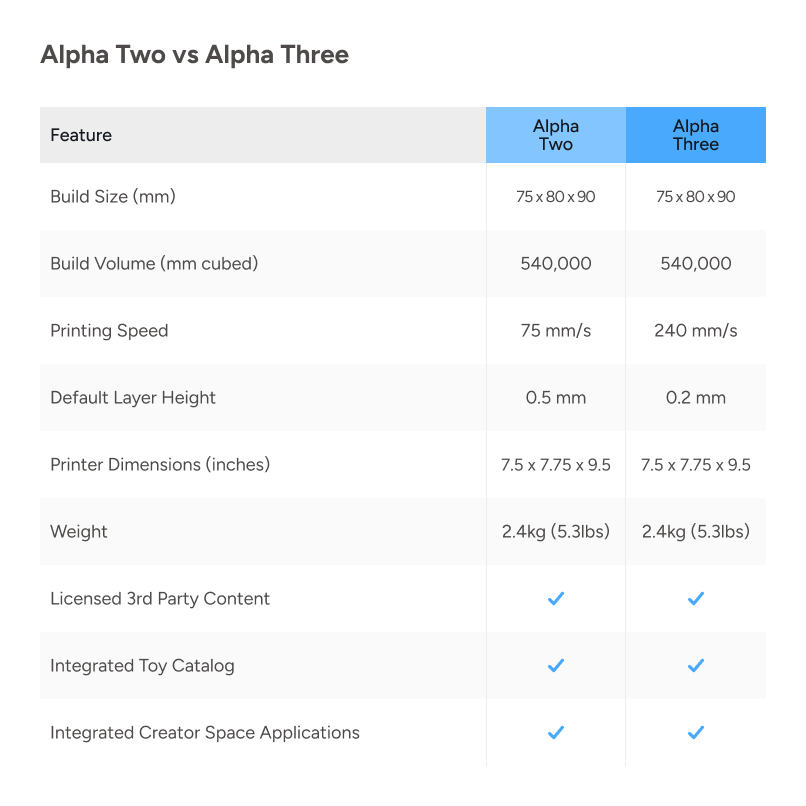The height and width of the screenshot is (806, 806).
Task: Click Alpha Three checkmark for Creator Space Applications
Action: (x=696, y=732)
